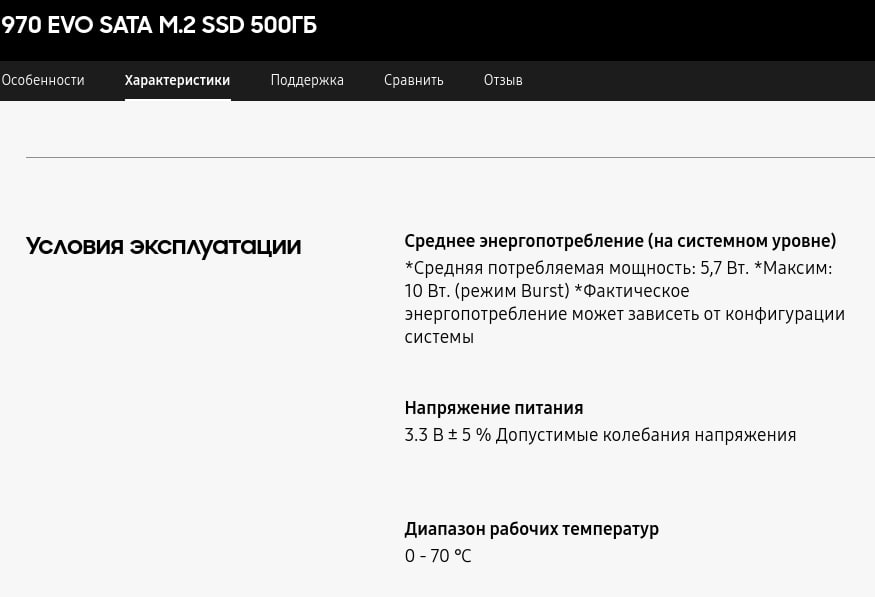This screenshot has height=597, width=875.
Task: Click the 3.3 В ± 5 % voltage value
Action: (600, 435)
